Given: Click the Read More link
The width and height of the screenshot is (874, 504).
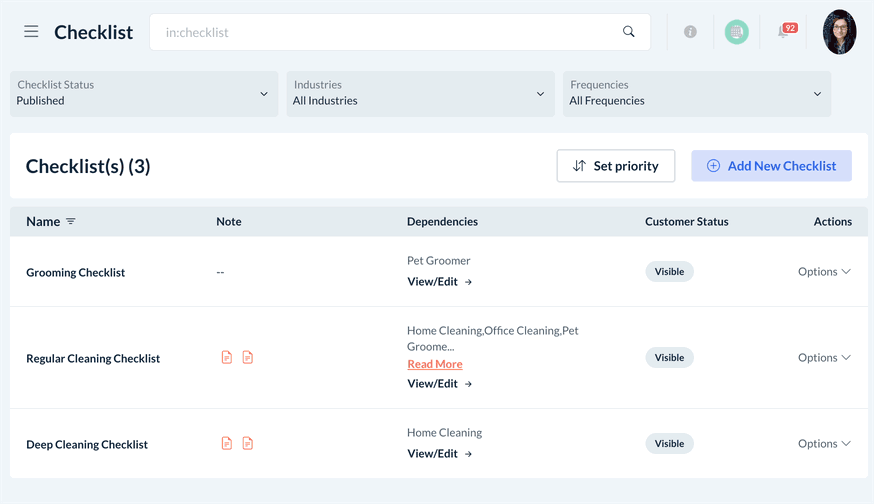Looking at the screenshot, I should pos(435,364).
